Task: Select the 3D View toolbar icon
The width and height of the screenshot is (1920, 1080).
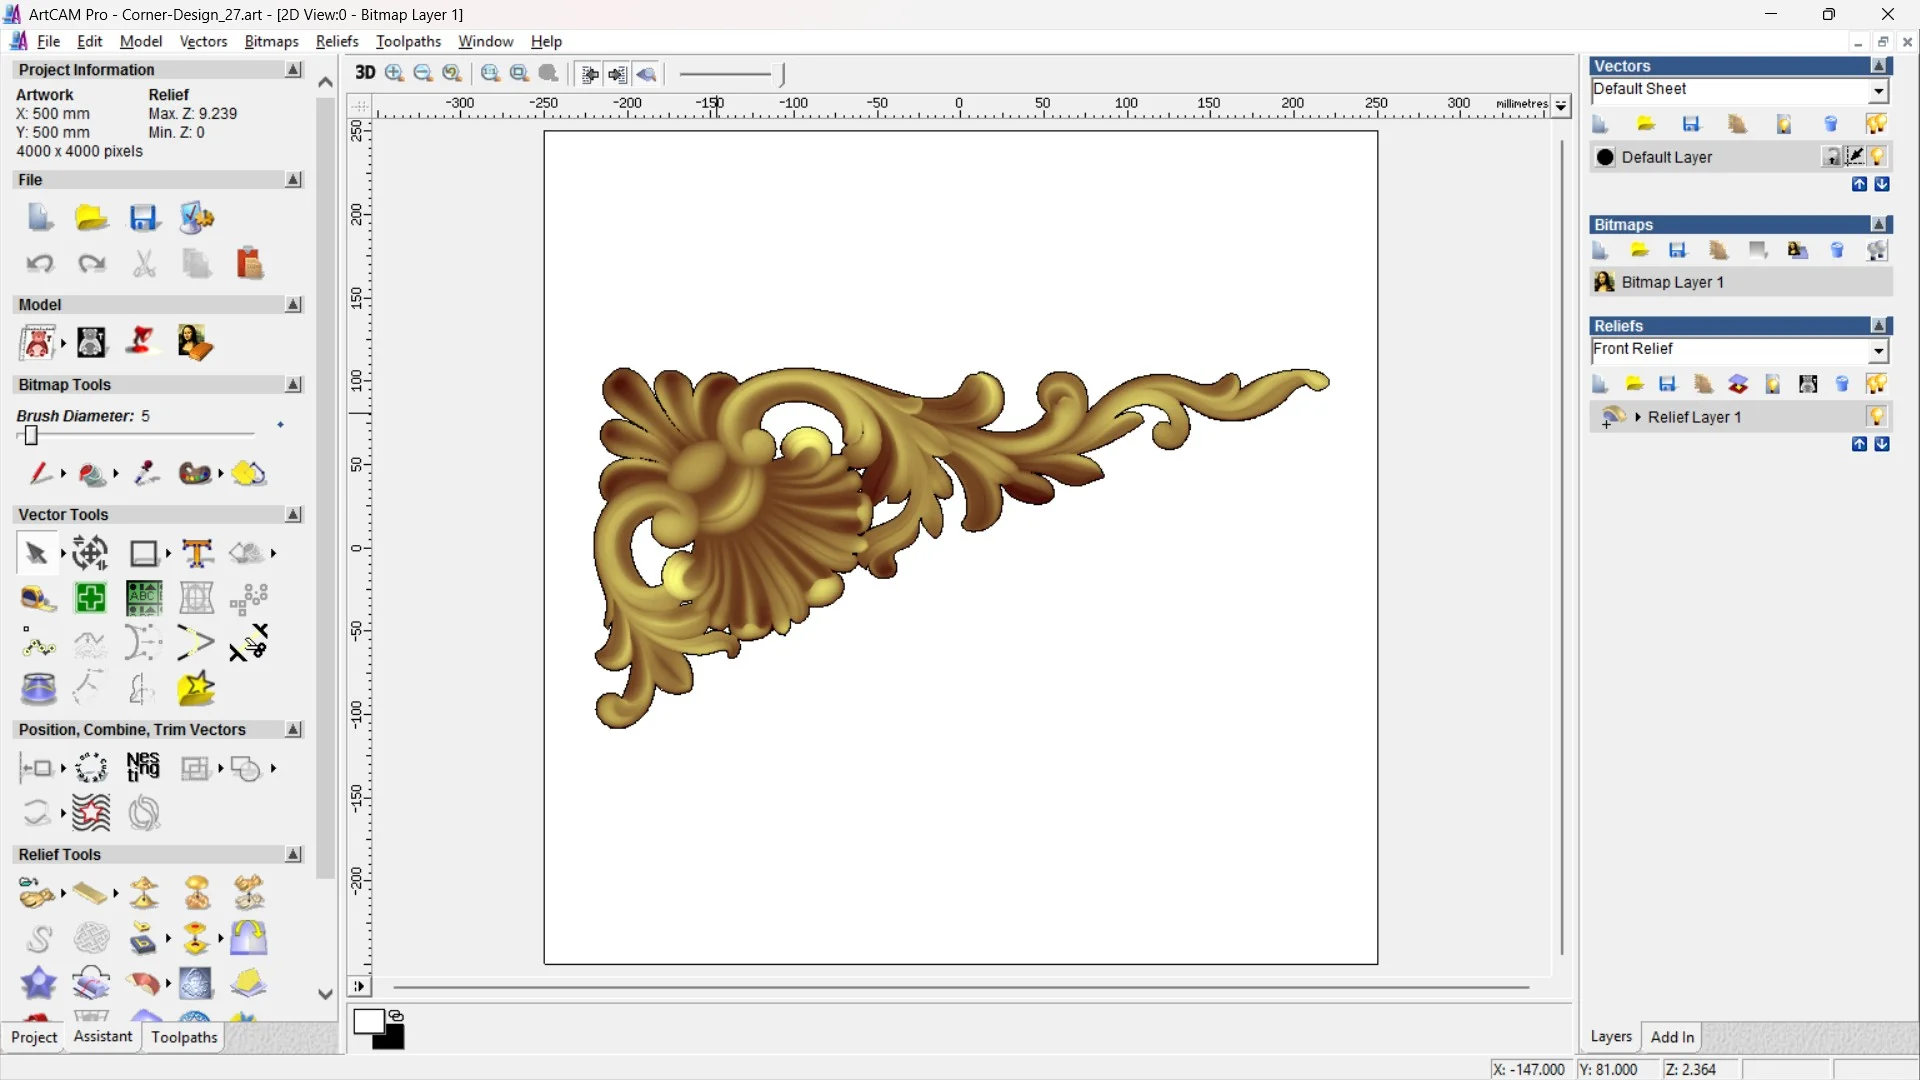Action: click(x=365, y=73)
